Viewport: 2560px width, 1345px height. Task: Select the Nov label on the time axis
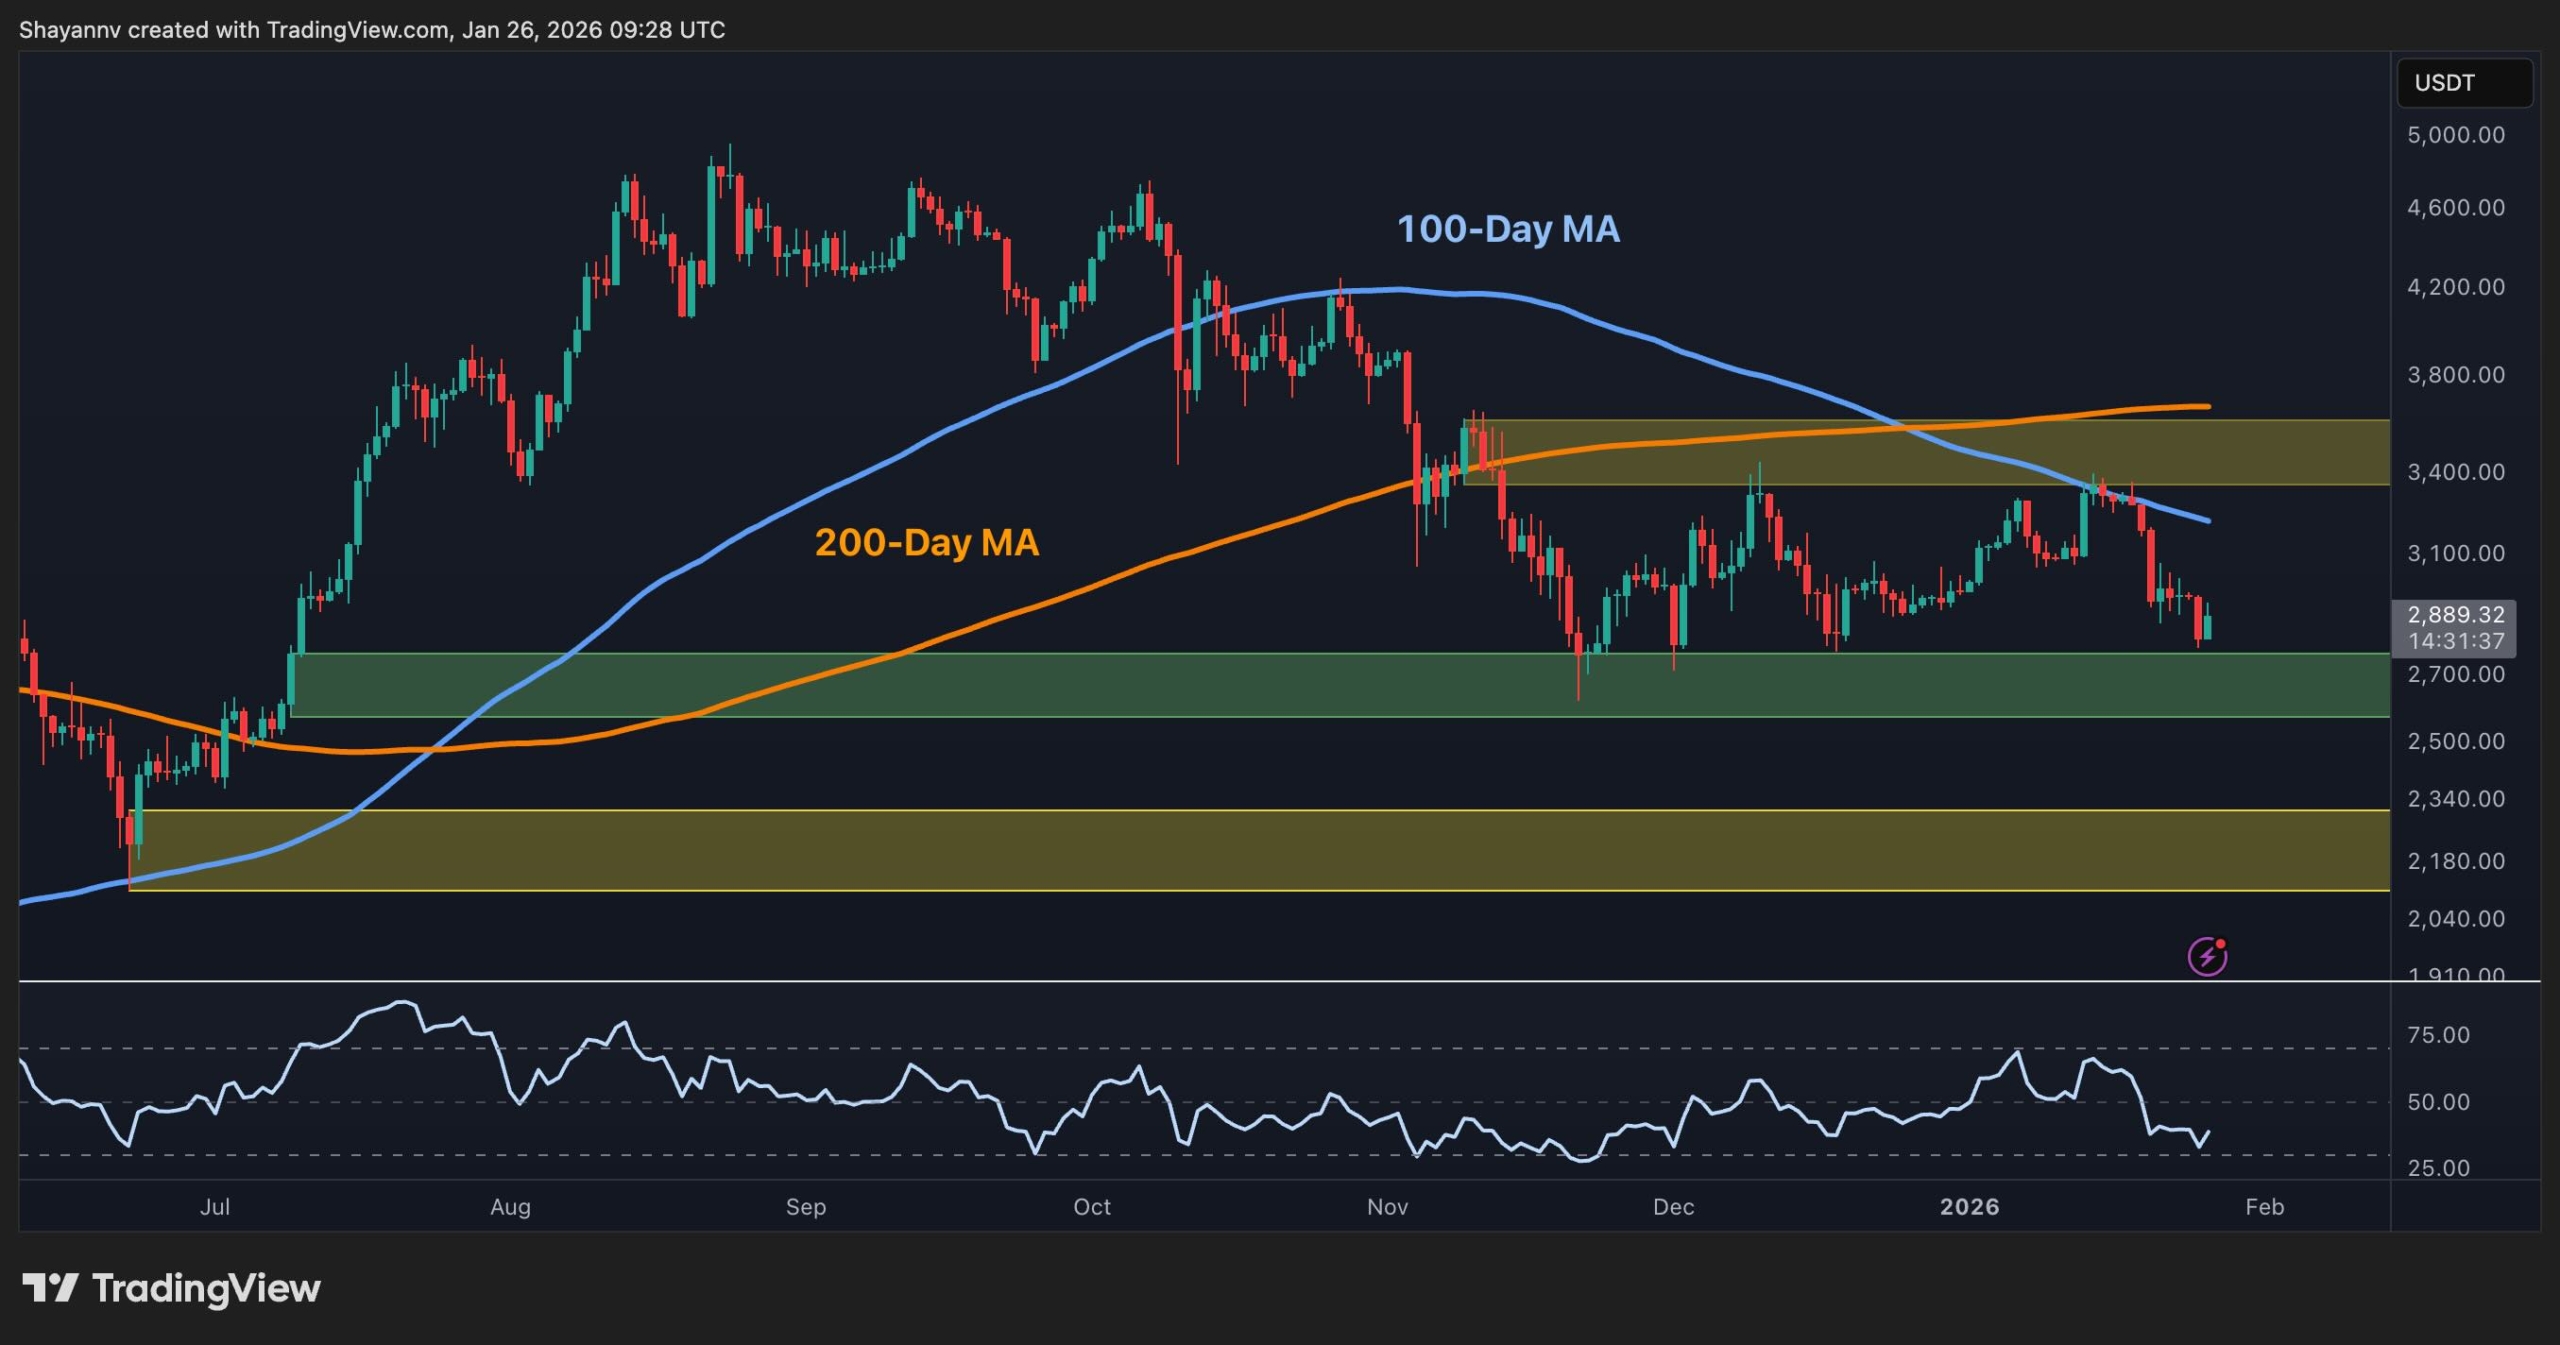click(1386, 1207)
